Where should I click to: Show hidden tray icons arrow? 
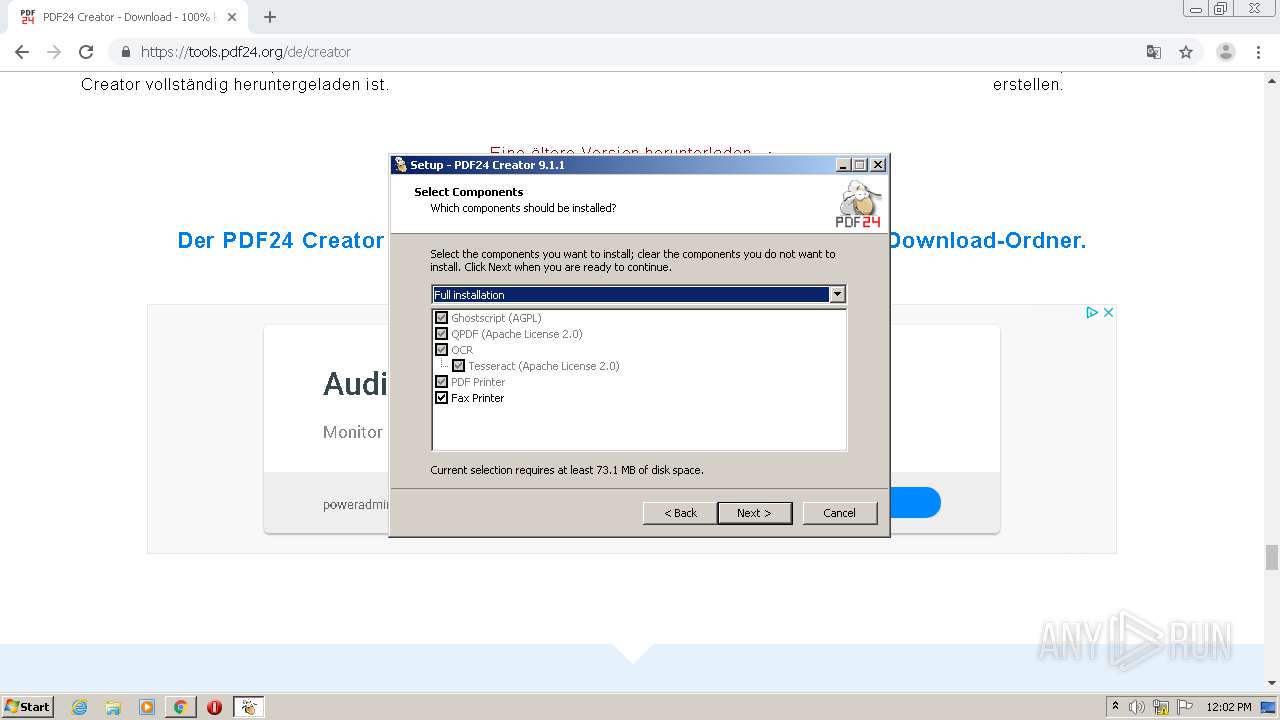point(1115,706)
